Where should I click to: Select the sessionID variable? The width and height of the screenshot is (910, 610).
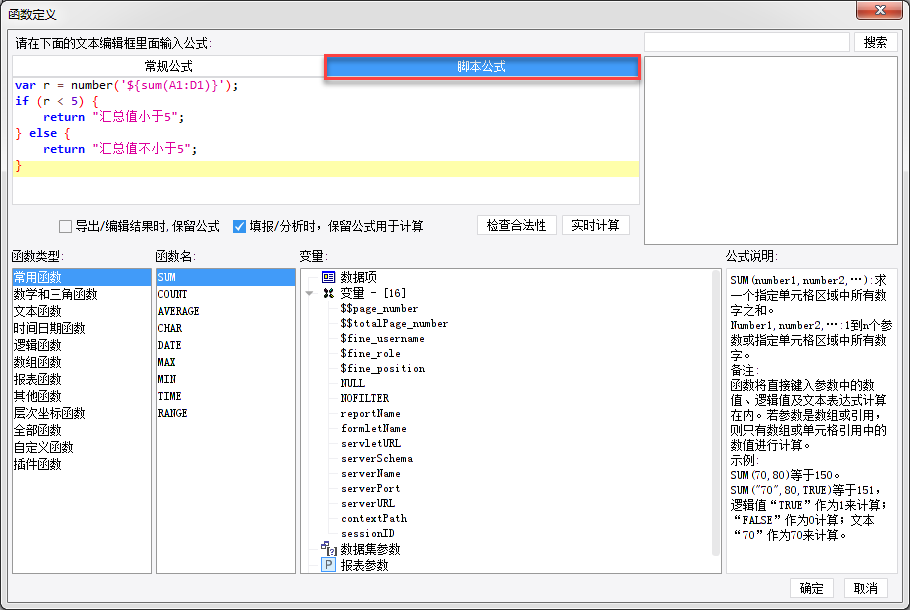(367, 533)
